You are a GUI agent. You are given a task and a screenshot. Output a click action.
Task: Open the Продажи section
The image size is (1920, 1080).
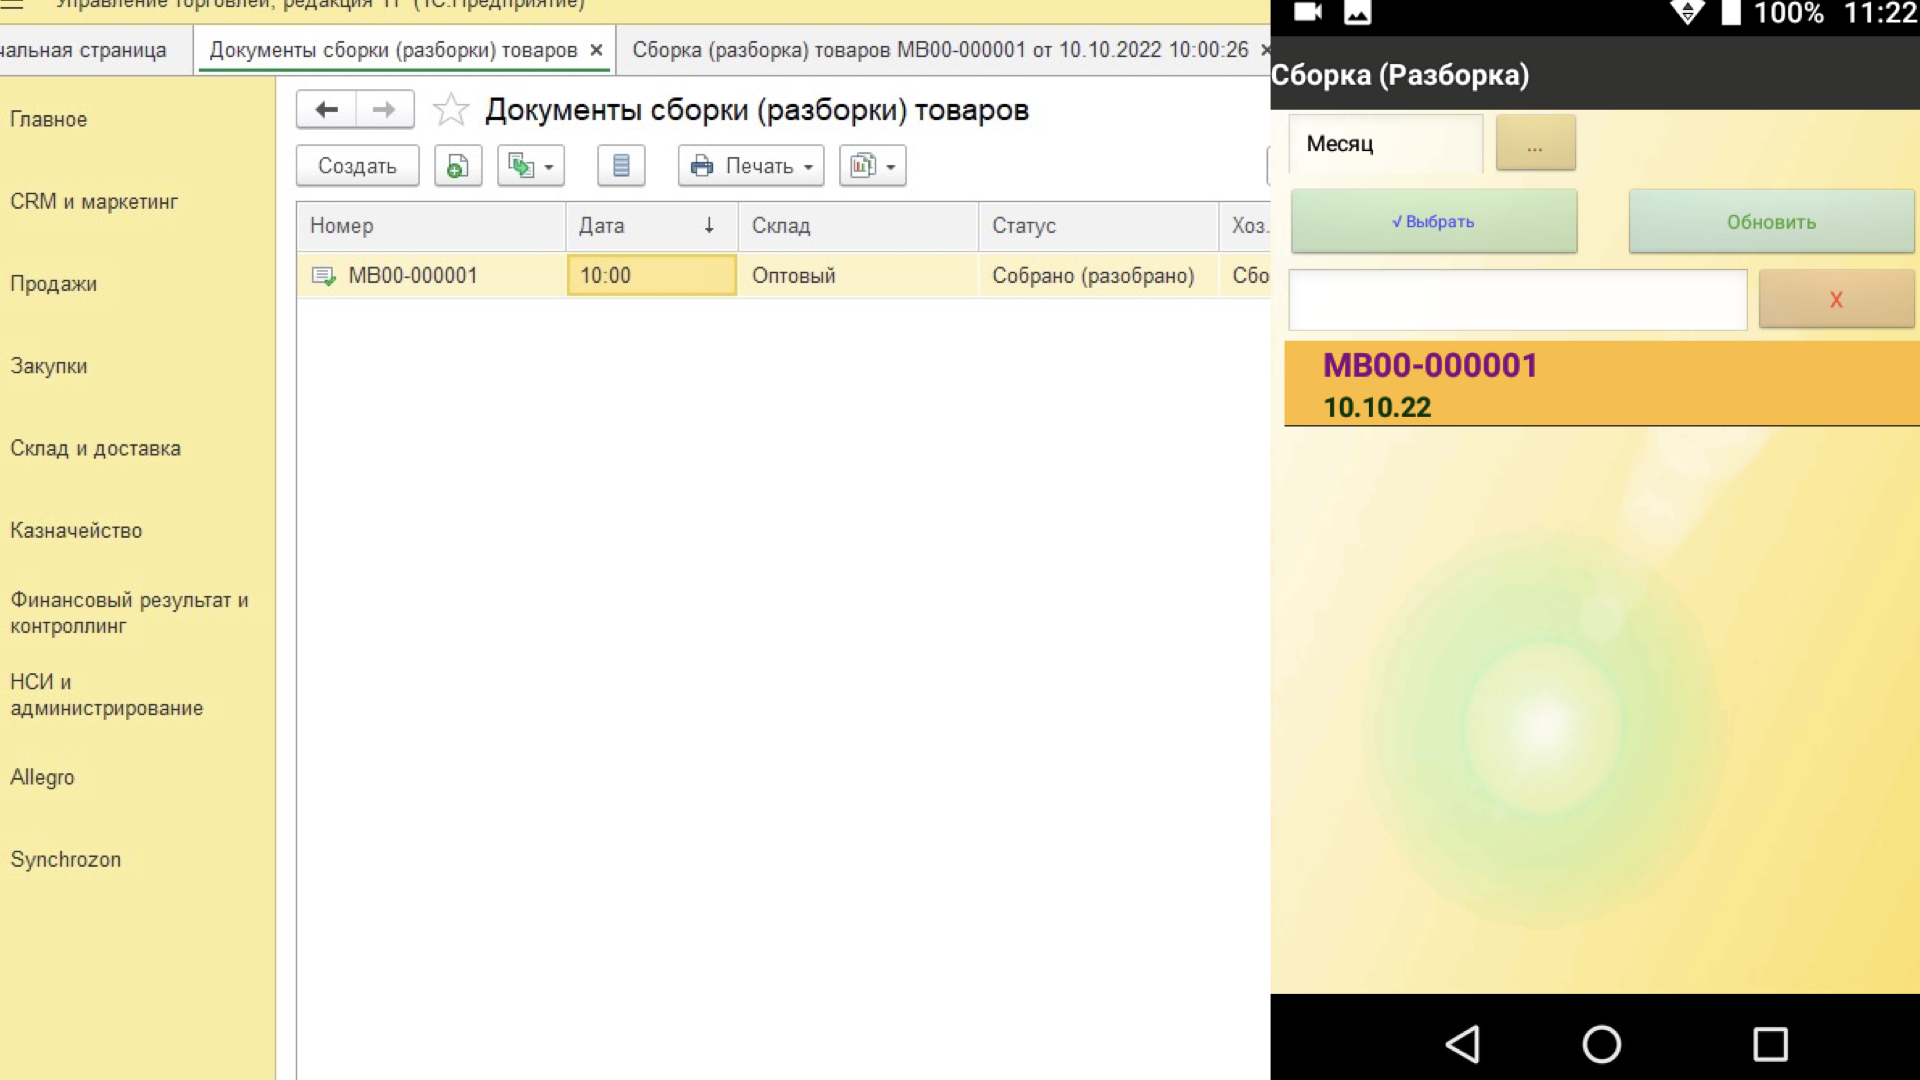click(54, 283)
